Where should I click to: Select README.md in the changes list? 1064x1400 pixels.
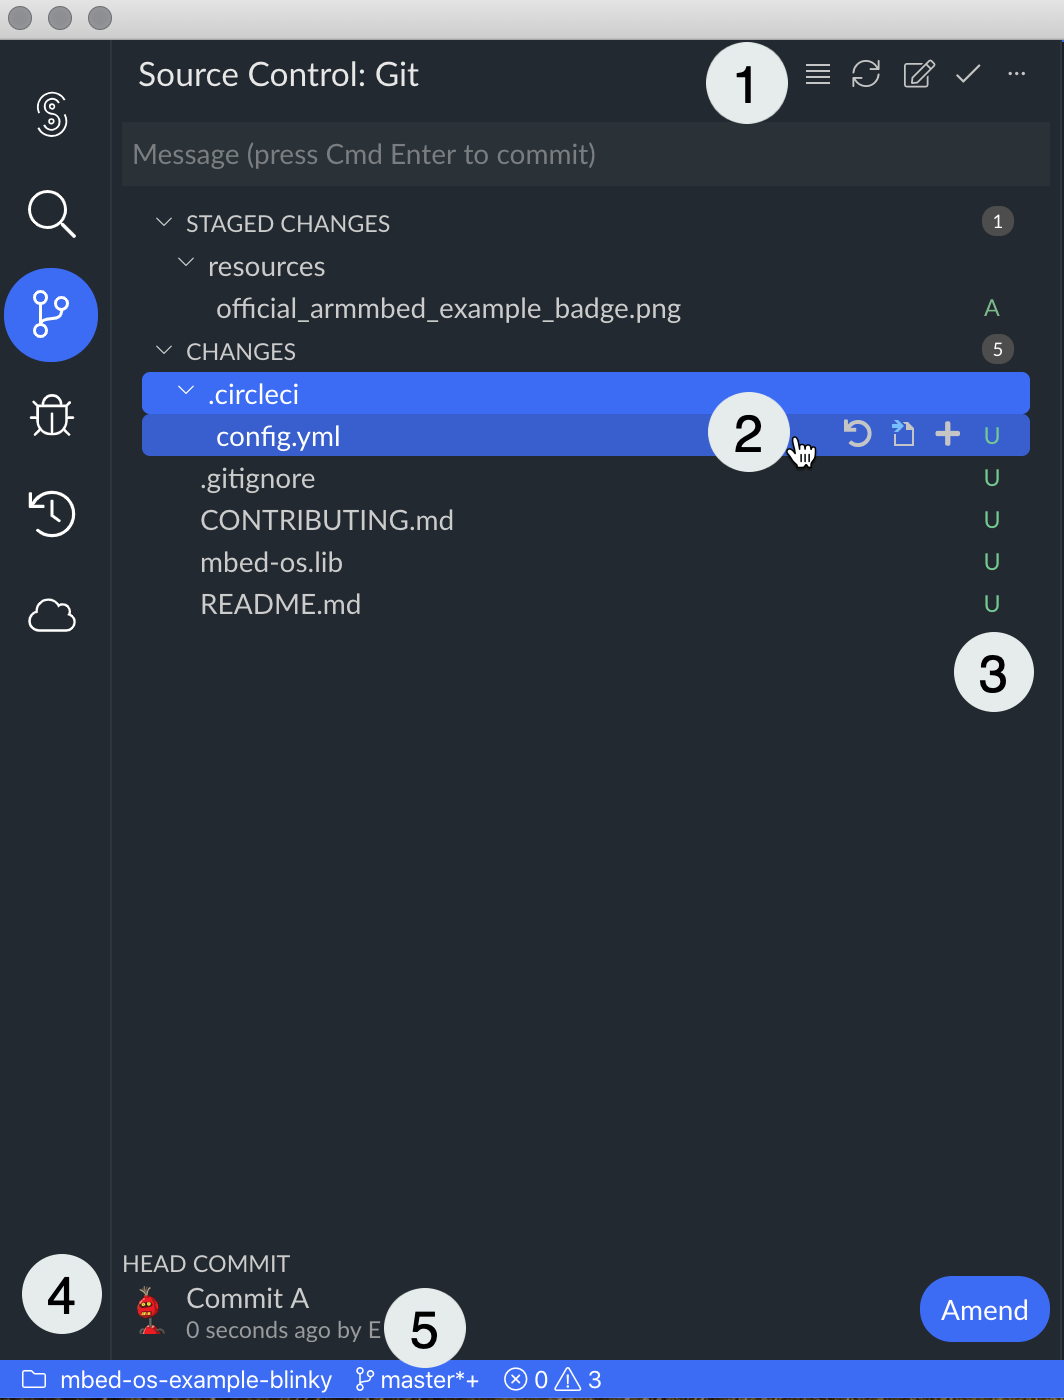pyautogui.click(x=280, y=604)
